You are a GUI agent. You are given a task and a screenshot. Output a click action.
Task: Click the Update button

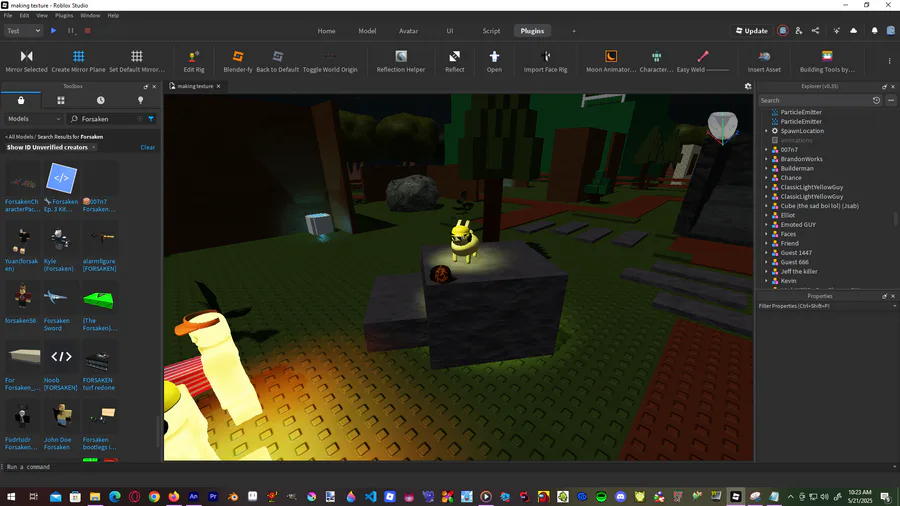tap(752, 31)
